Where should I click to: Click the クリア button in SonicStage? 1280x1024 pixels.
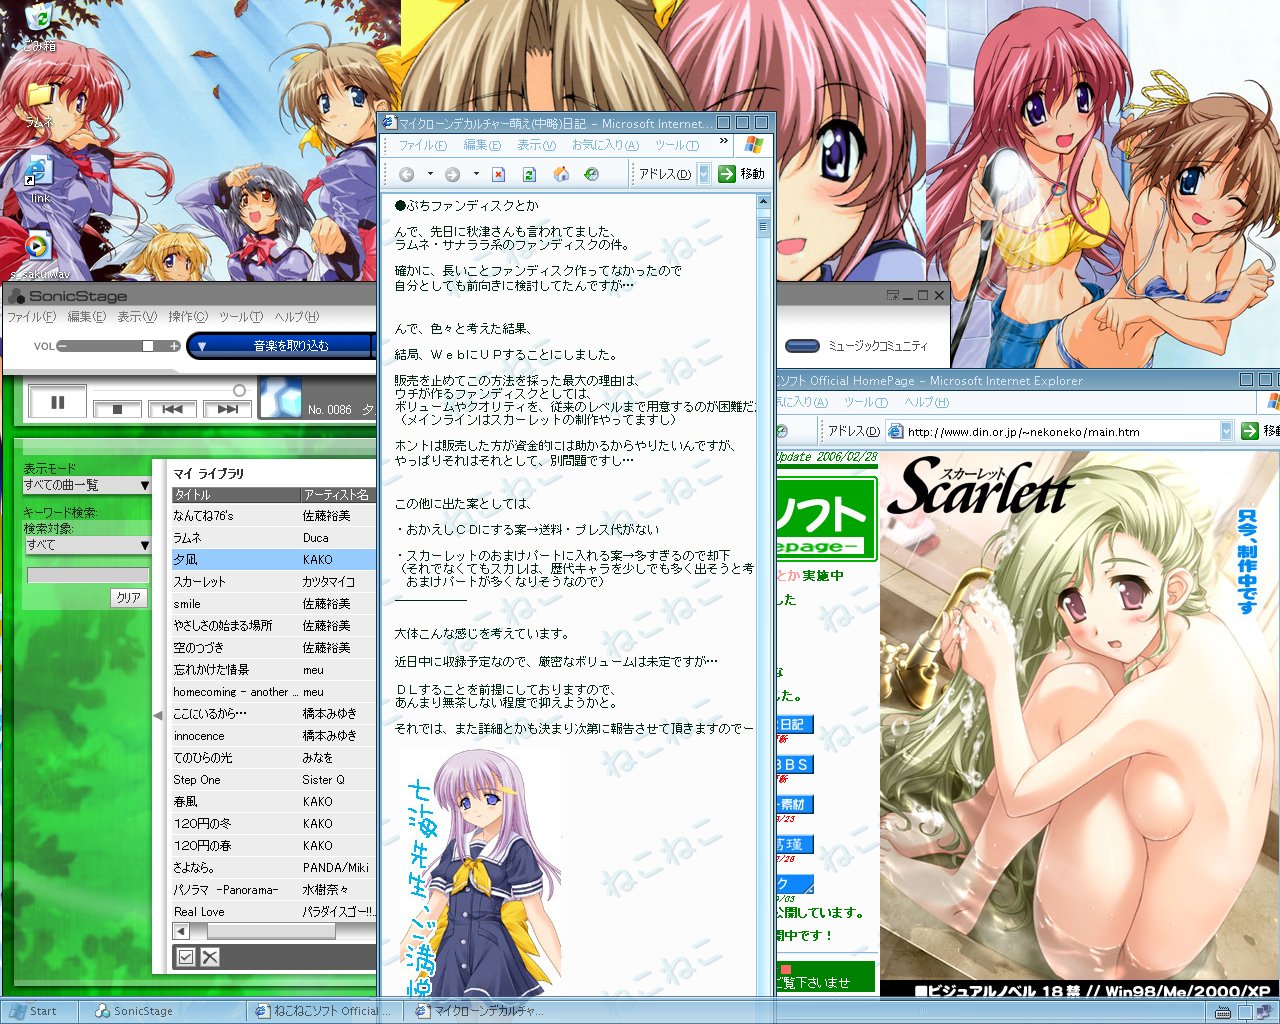pyautogui.click(x=129, y=598)
